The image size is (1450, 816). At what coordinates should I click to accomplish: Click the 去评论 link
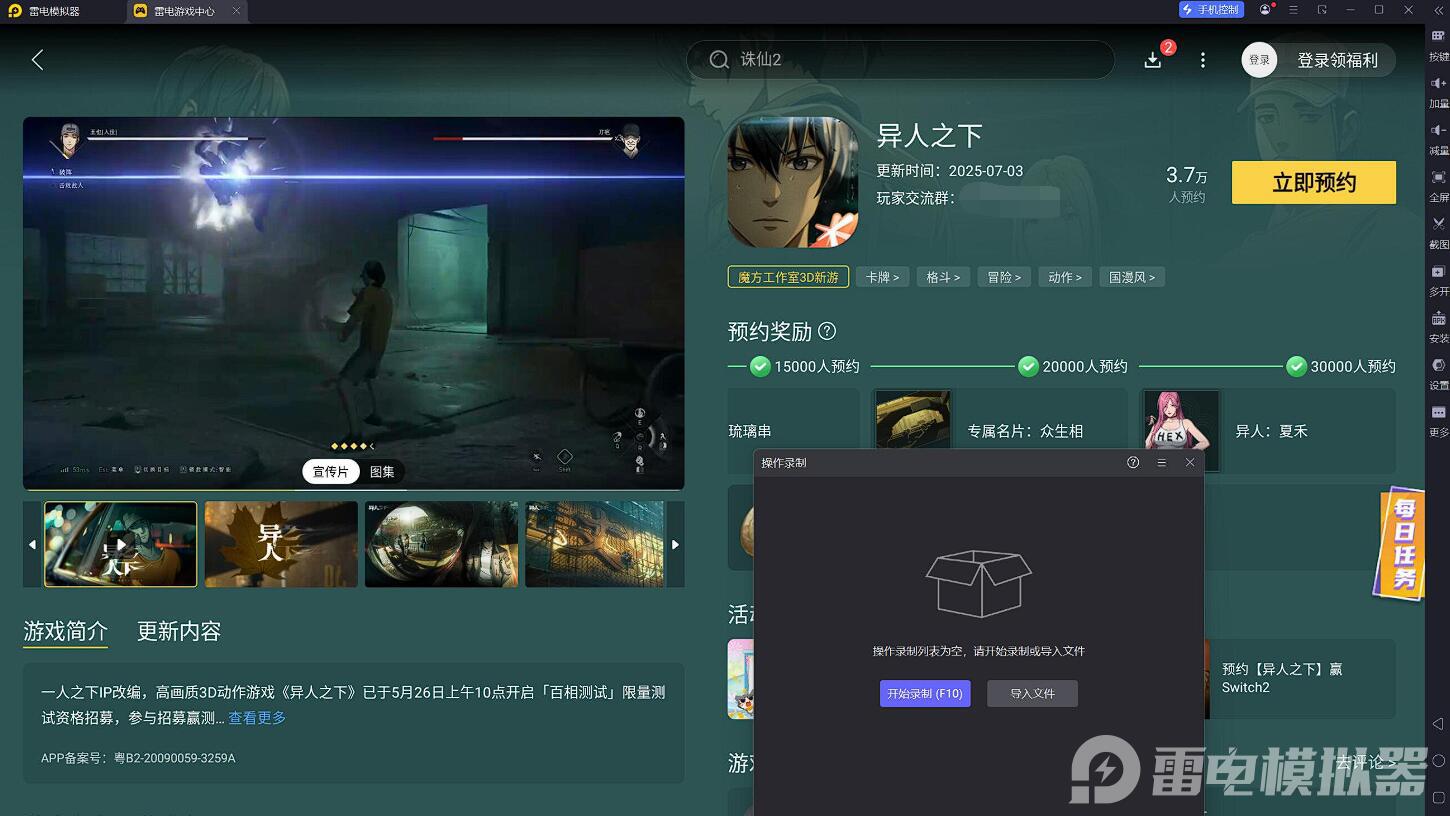[x=1366, y=762]
